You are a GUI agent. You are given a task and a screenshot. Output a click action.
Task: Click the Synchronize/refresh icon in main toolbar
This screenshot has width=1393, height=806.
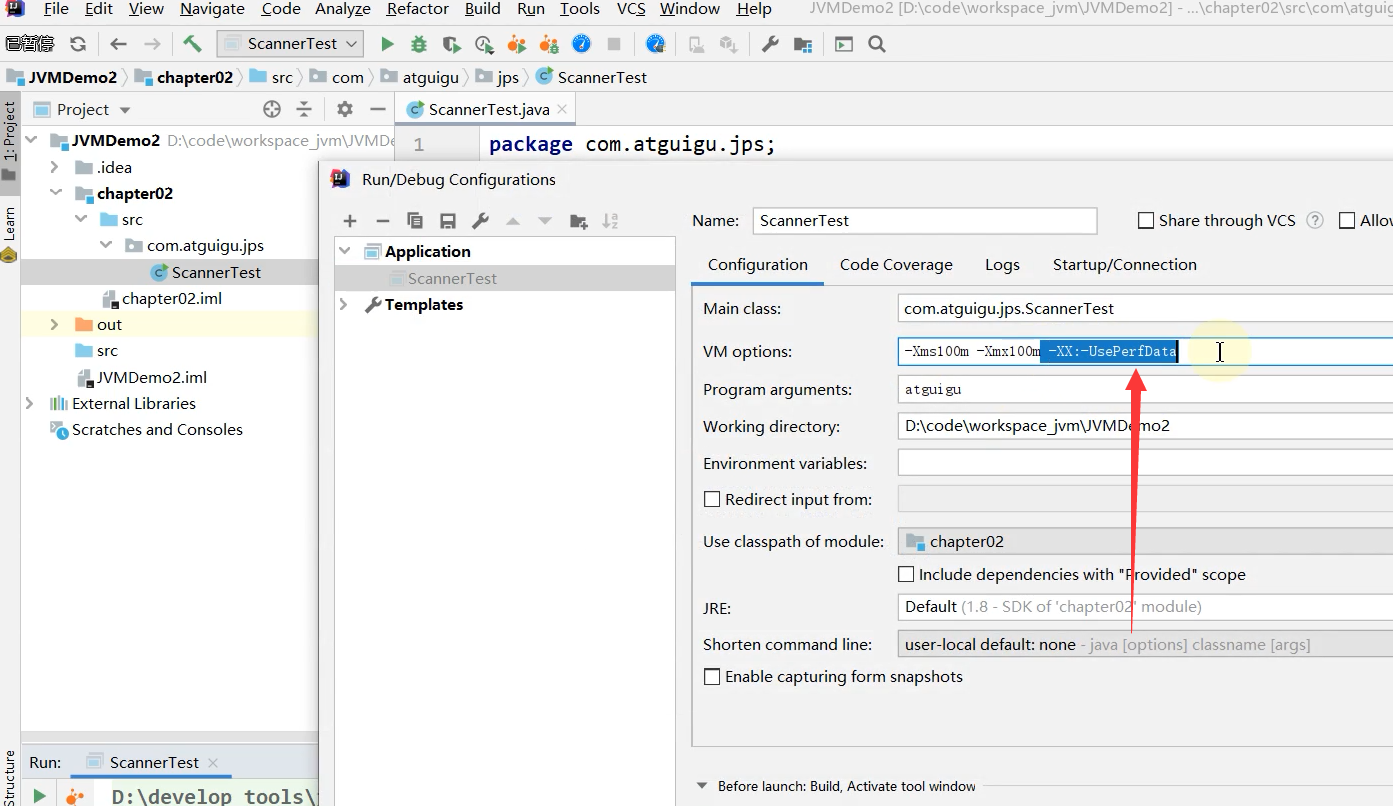pos(78,44)
